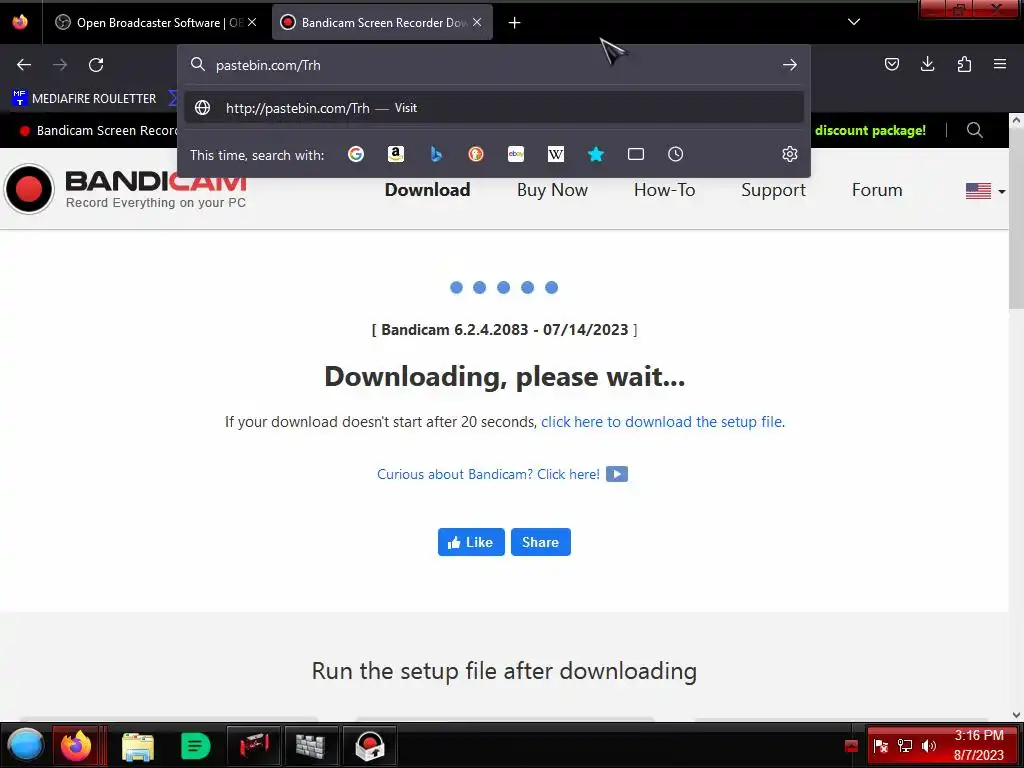Click the volume speaker tray icon
Image resolution: width=1024 pixels, height=768 pixels.
click(x=929, y=746)
